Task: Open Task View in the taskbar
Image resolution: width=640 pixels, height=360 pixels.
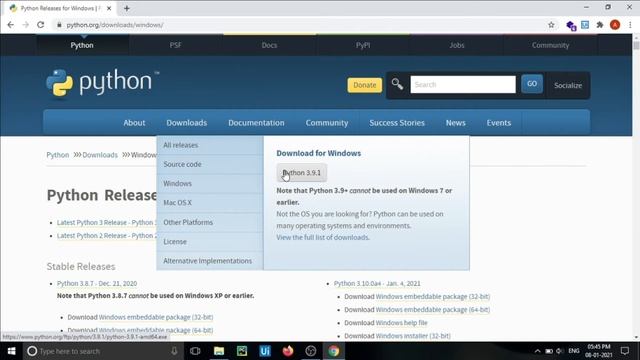Action: point(195,351)
